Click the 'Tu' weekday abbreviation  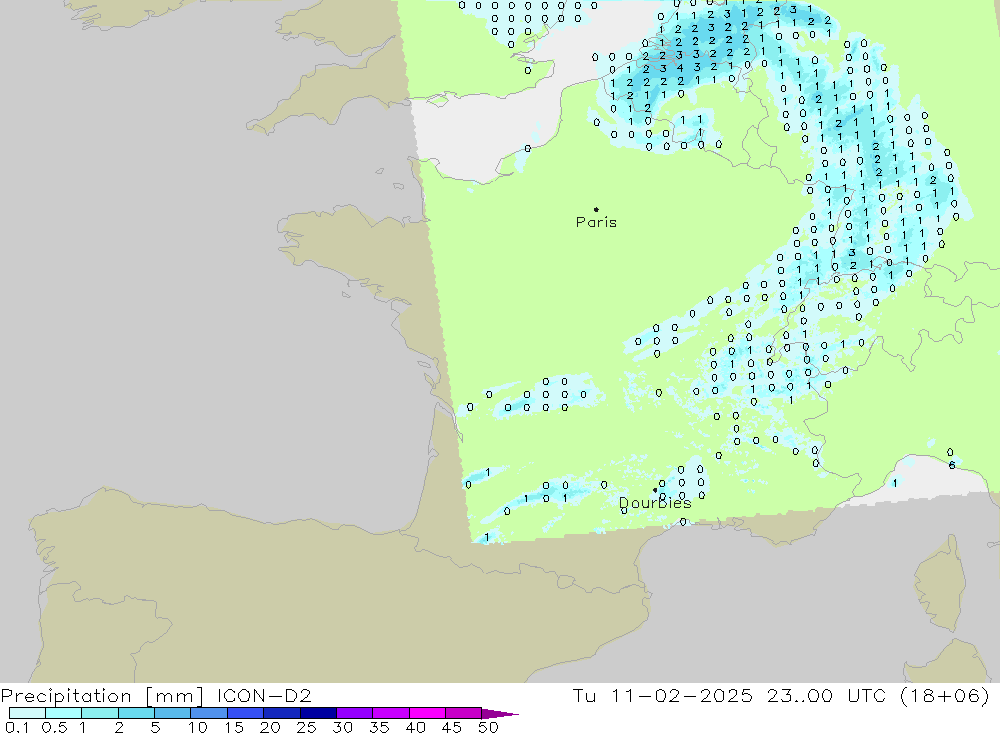click(584, 695)
